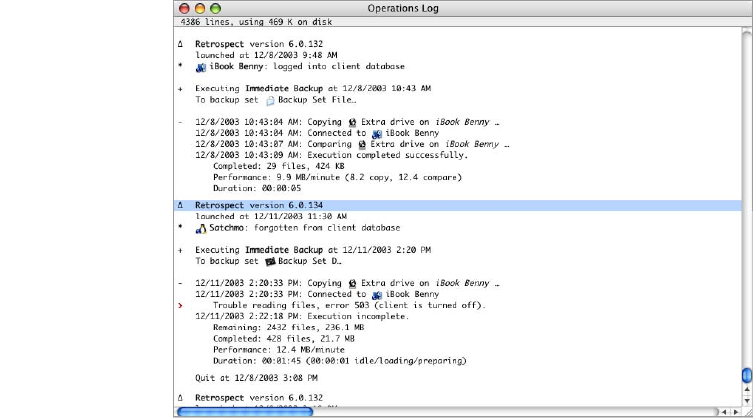Viewport: 753px width, 418px height.
Task: Click 'To backup set Backup Set D' text
Action: point(268,261)
